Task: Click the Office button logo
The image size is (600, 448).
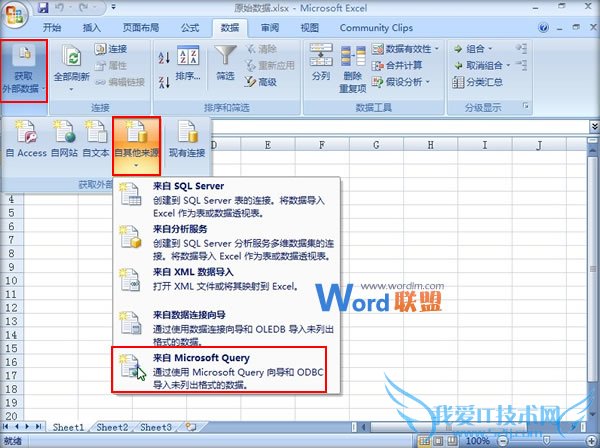Action: tap(15, 14)
